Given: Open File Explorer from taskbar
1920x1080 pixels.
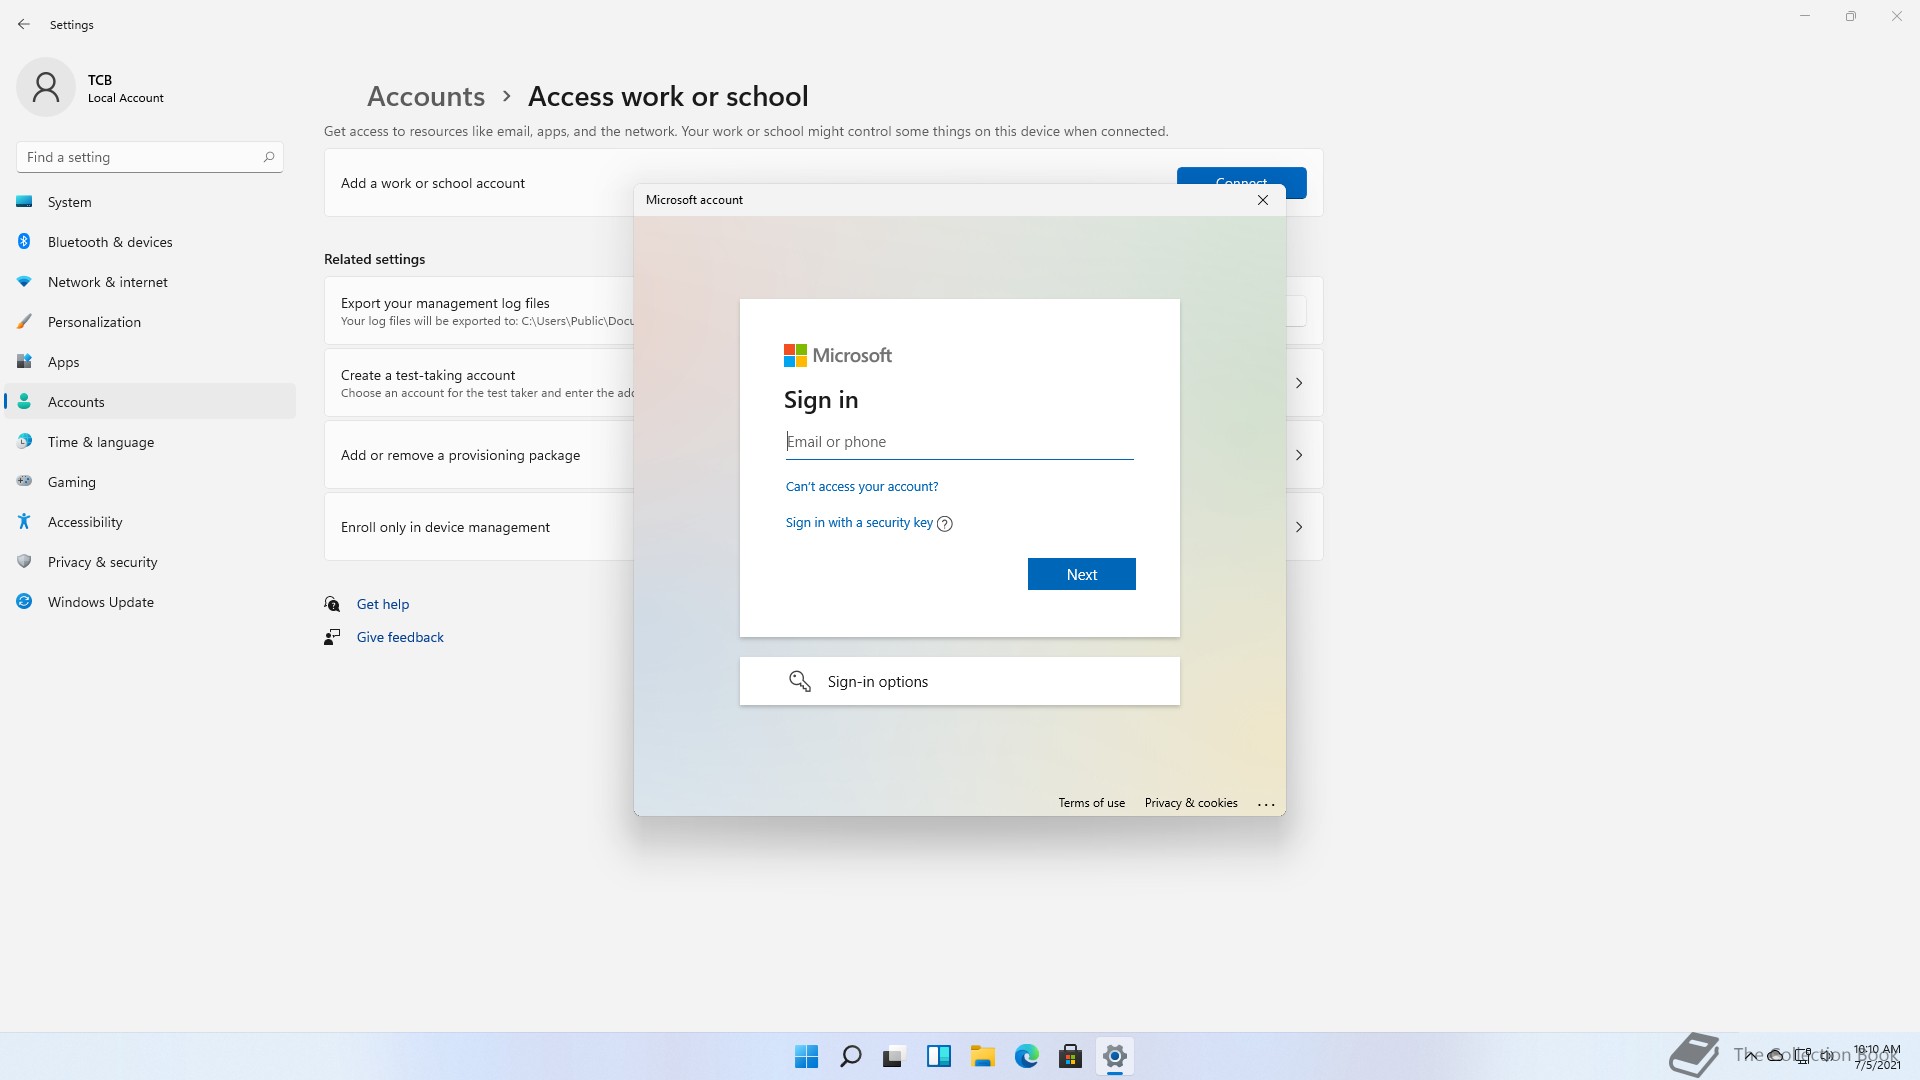Looking at the screenshot, I should [x=982, y=1056].
